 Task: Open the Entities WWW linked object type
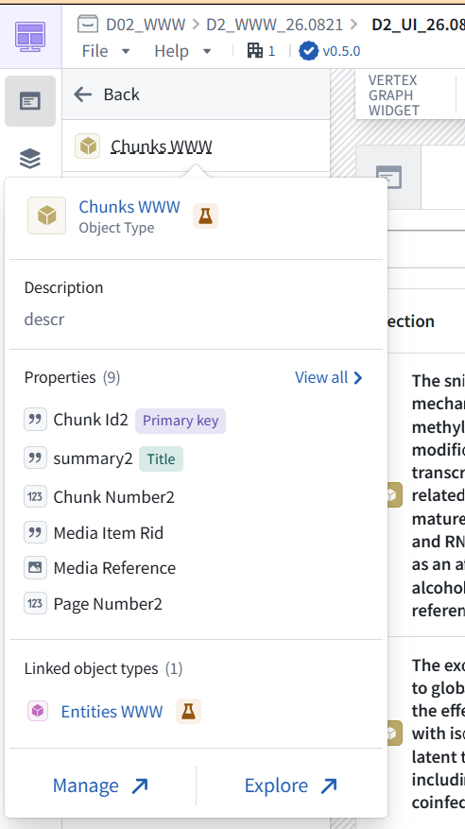(x=112, y=711)
